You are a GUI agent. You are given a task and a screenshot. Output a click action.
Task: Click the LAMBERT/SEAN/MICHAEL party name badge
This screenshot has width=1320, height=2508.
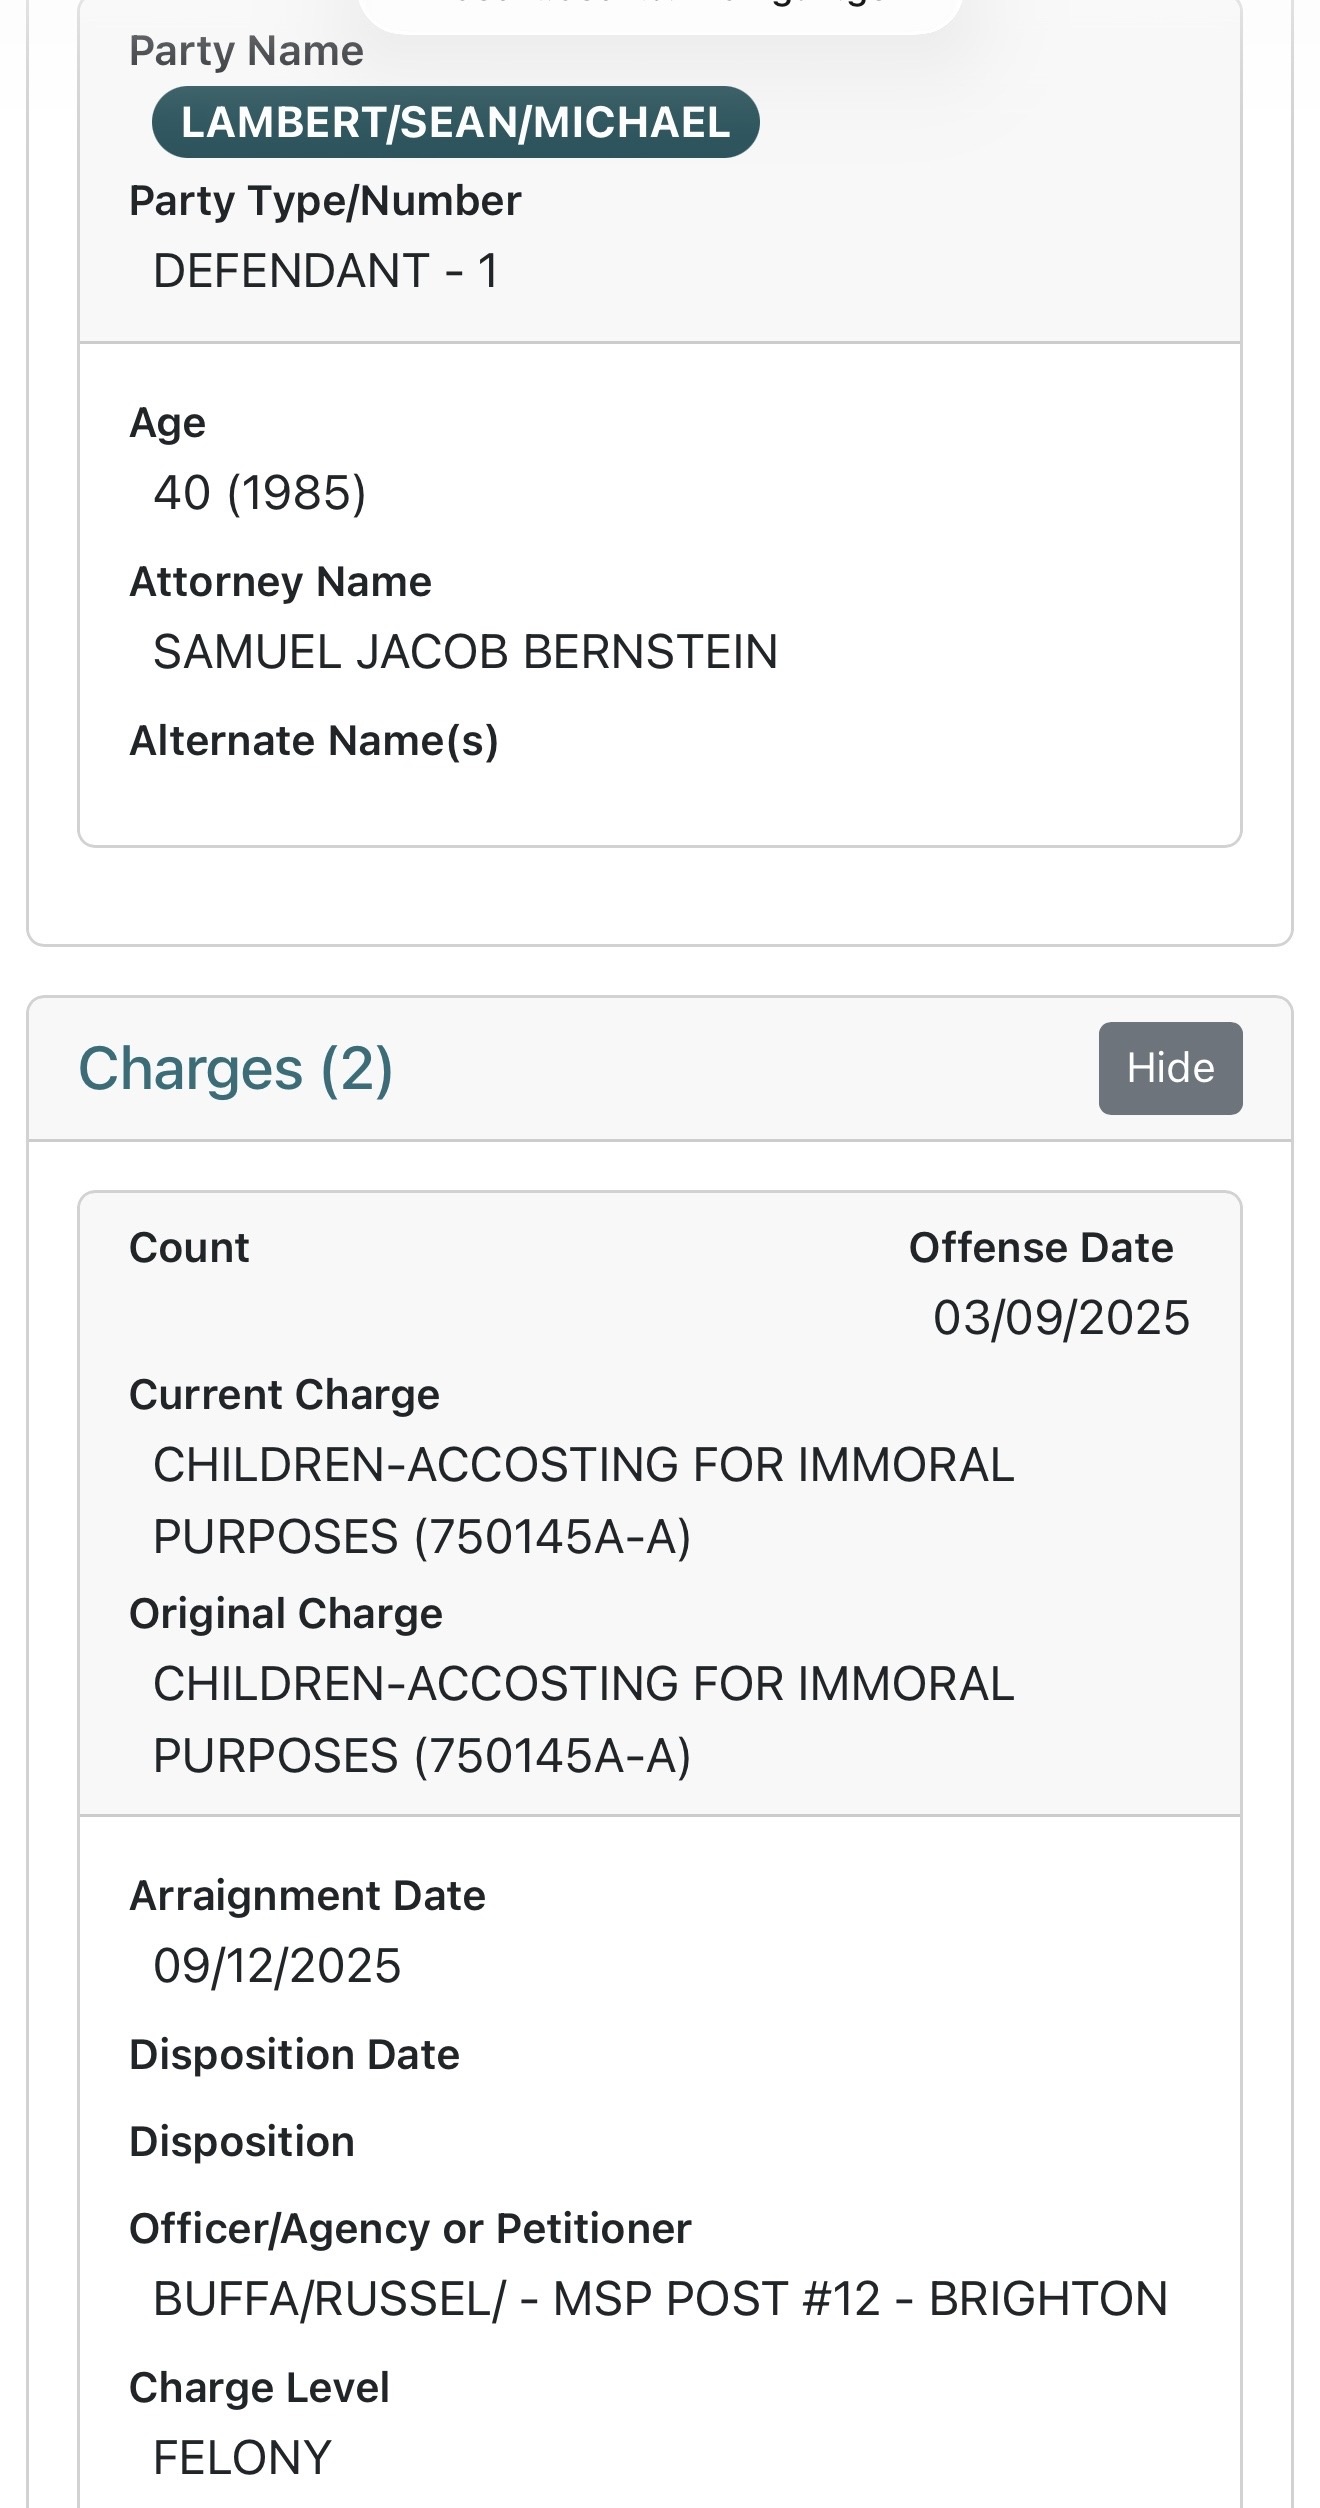click(455, 122)
